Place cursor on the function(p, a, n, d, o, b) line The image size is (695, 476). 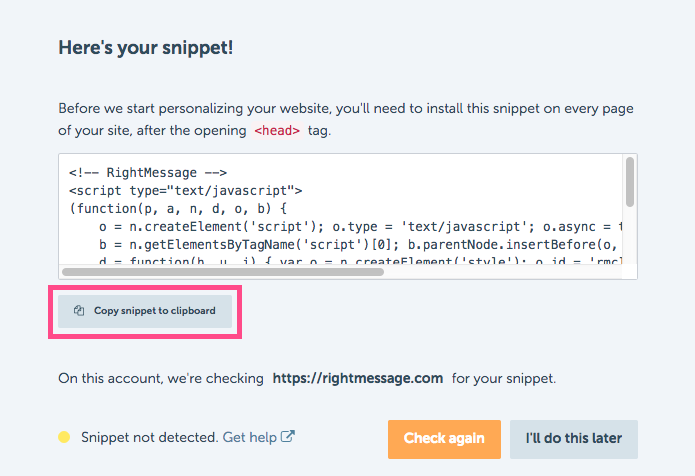(x=178, y=209)
